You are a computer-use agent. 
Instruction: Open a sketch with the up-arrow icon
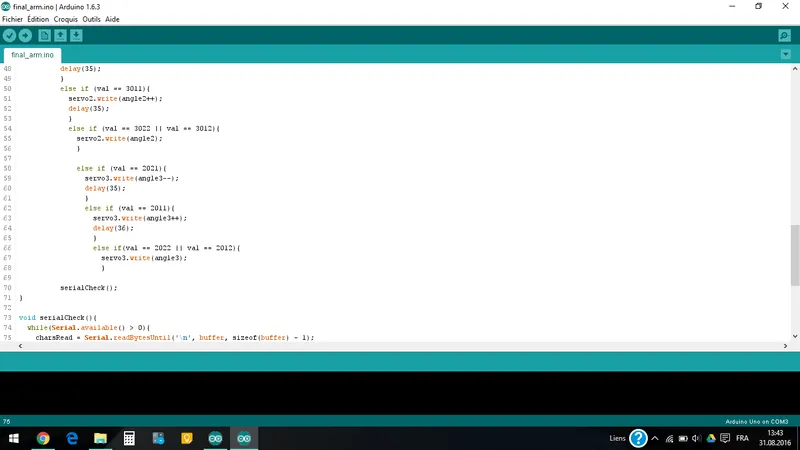click(60, 35)
